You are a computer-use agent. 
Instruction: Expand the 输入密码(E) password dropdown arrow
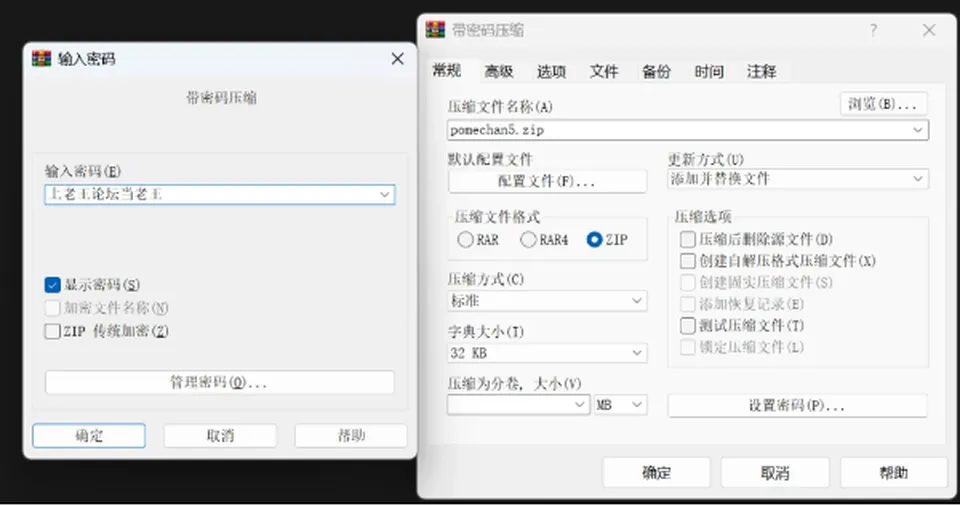384,195
